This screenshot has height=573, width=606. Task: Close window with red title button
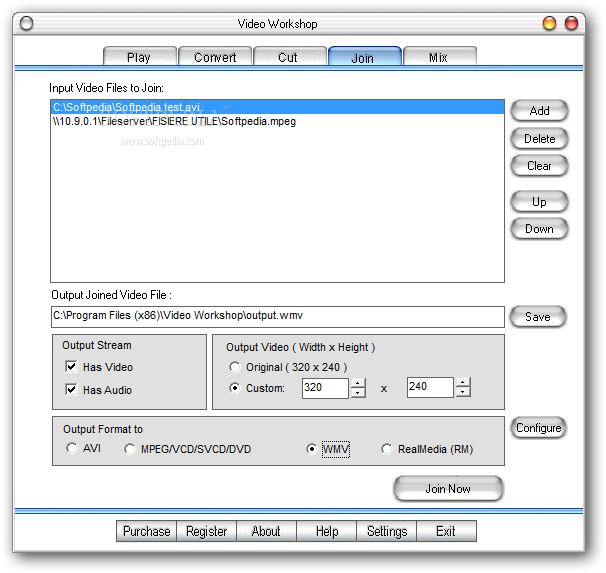[x=572, y=23]
